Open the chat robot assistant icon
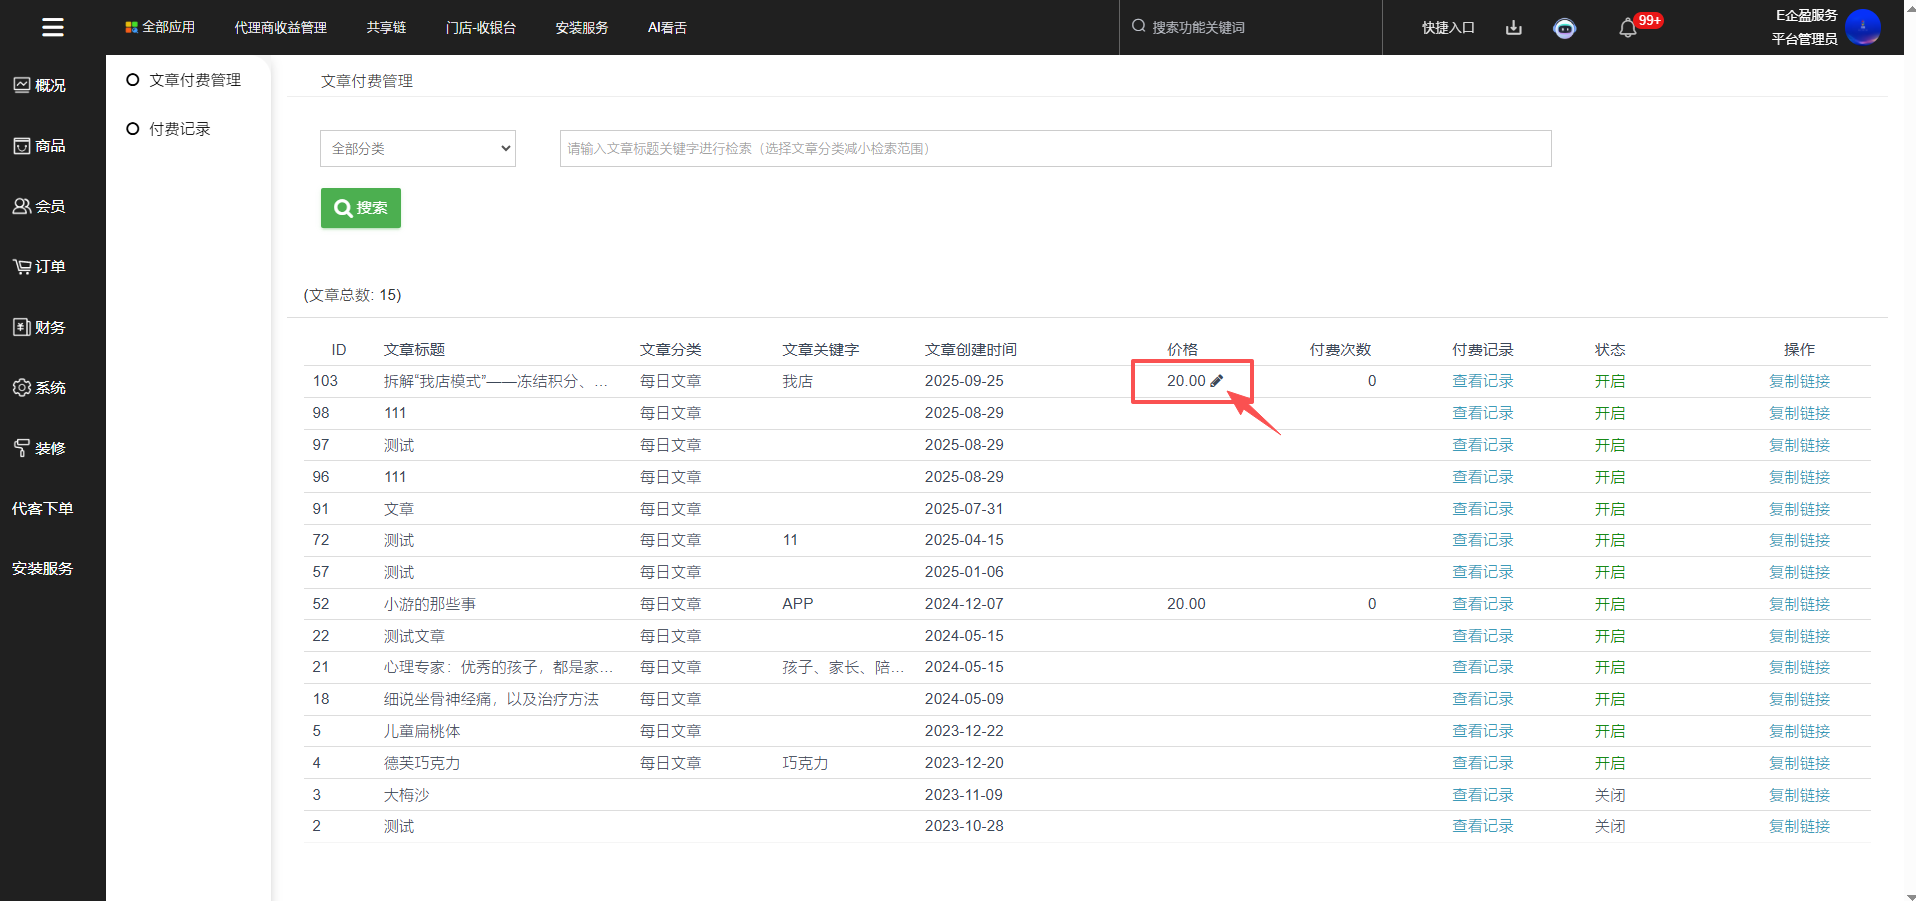 click(1564, 28)
